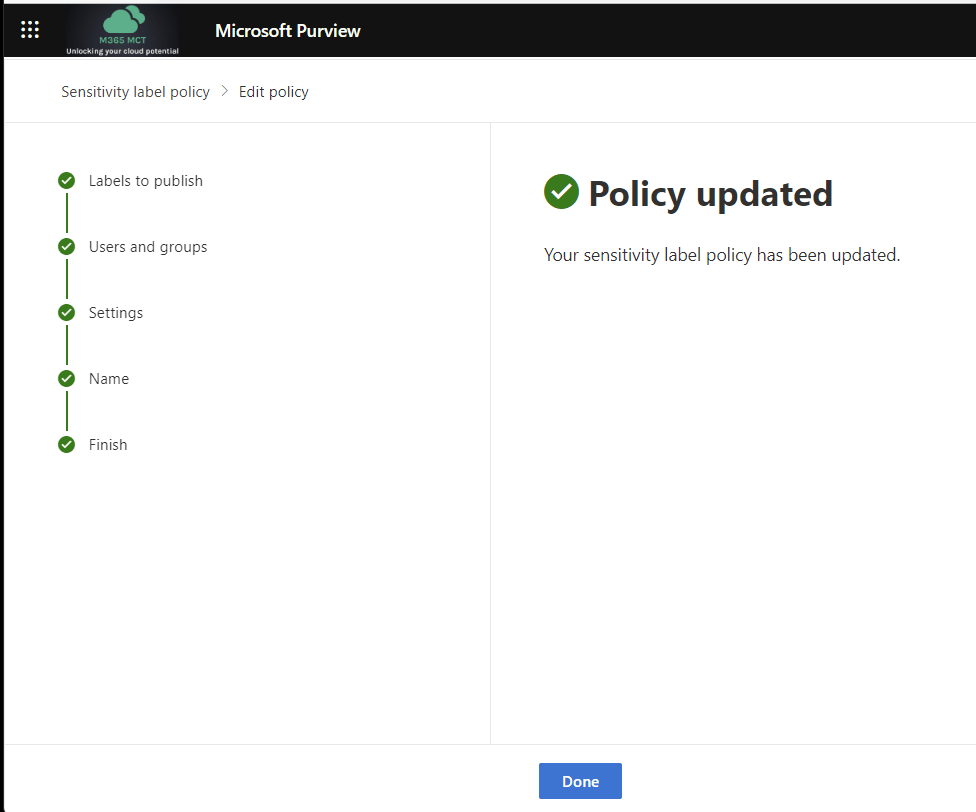Click the M365 MCT cloud logo
976x812 pixels.
click(122, 29)
